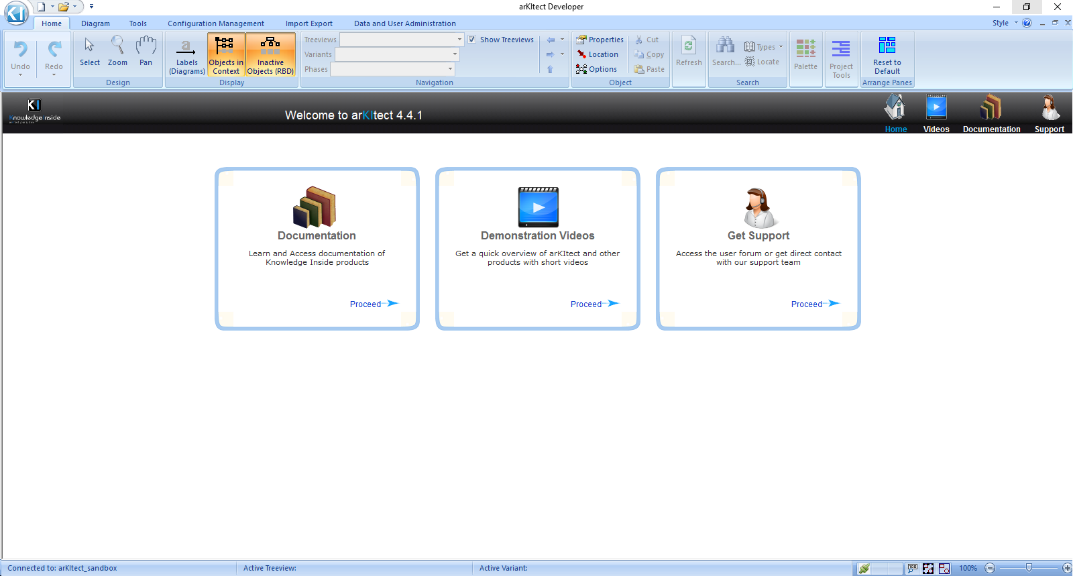Click the Location tool in Object group
Image resolution: width=1073 pixels, height=576 pixels.
(597, 55)
